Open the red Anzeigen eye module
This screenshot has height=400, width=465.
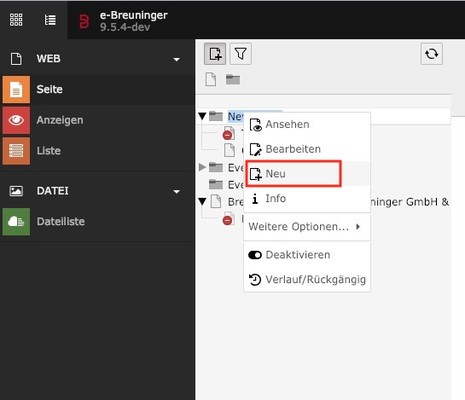point(97,120)
